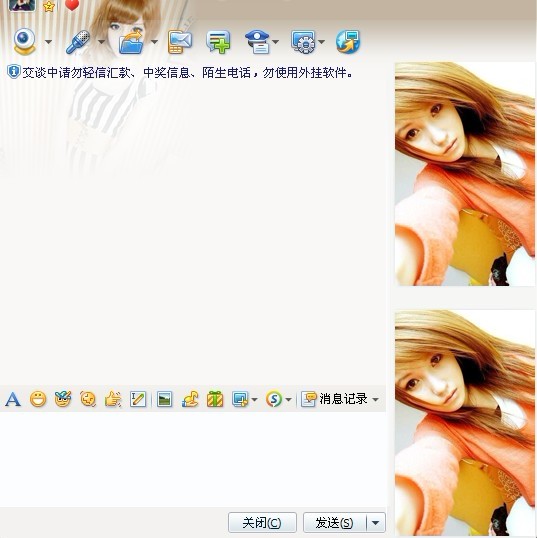Expand the webcam video options arrow
Image resolution: width=537 pixels, height=538 pixels.
pyautogui.click(x=49, y=42)
